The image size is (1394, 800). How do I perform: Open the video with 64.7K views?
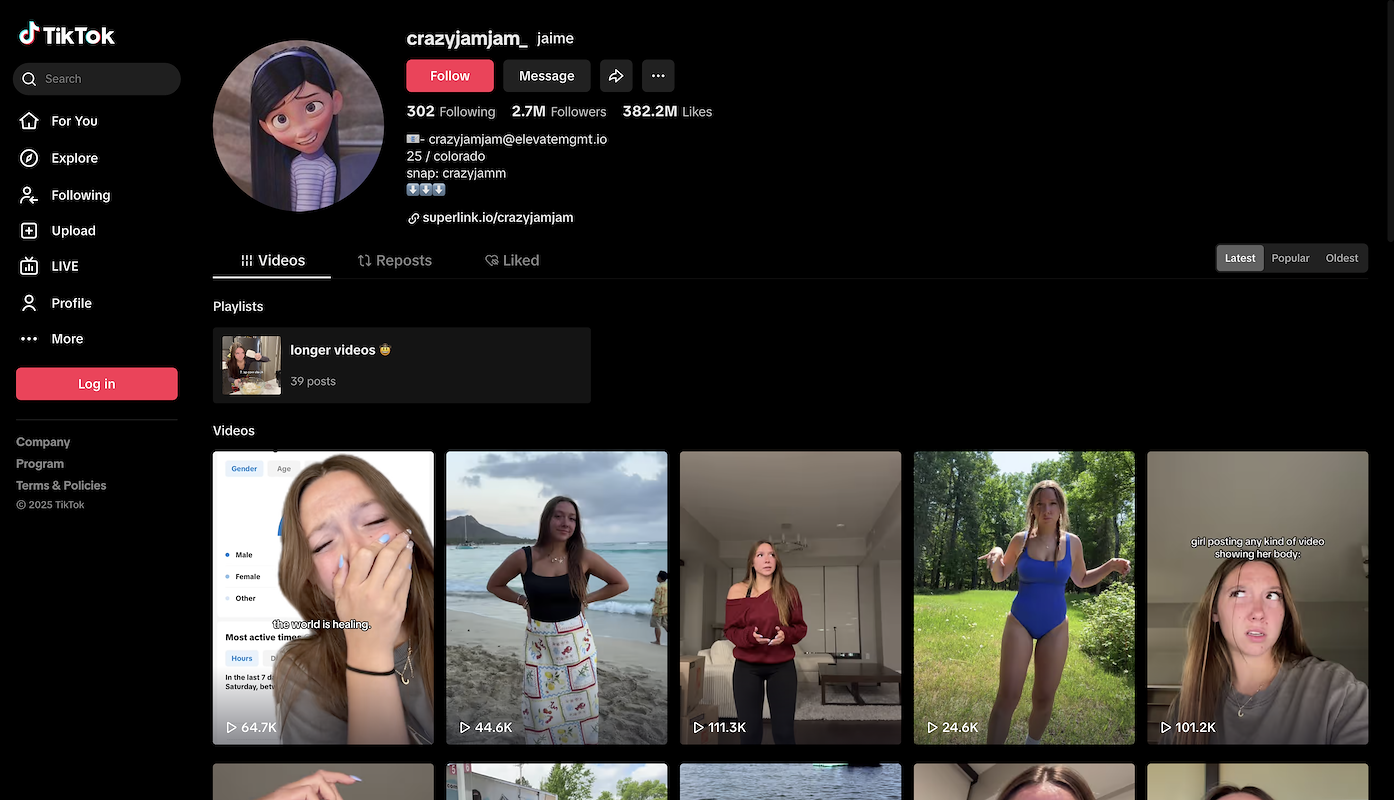click(323, 598)
